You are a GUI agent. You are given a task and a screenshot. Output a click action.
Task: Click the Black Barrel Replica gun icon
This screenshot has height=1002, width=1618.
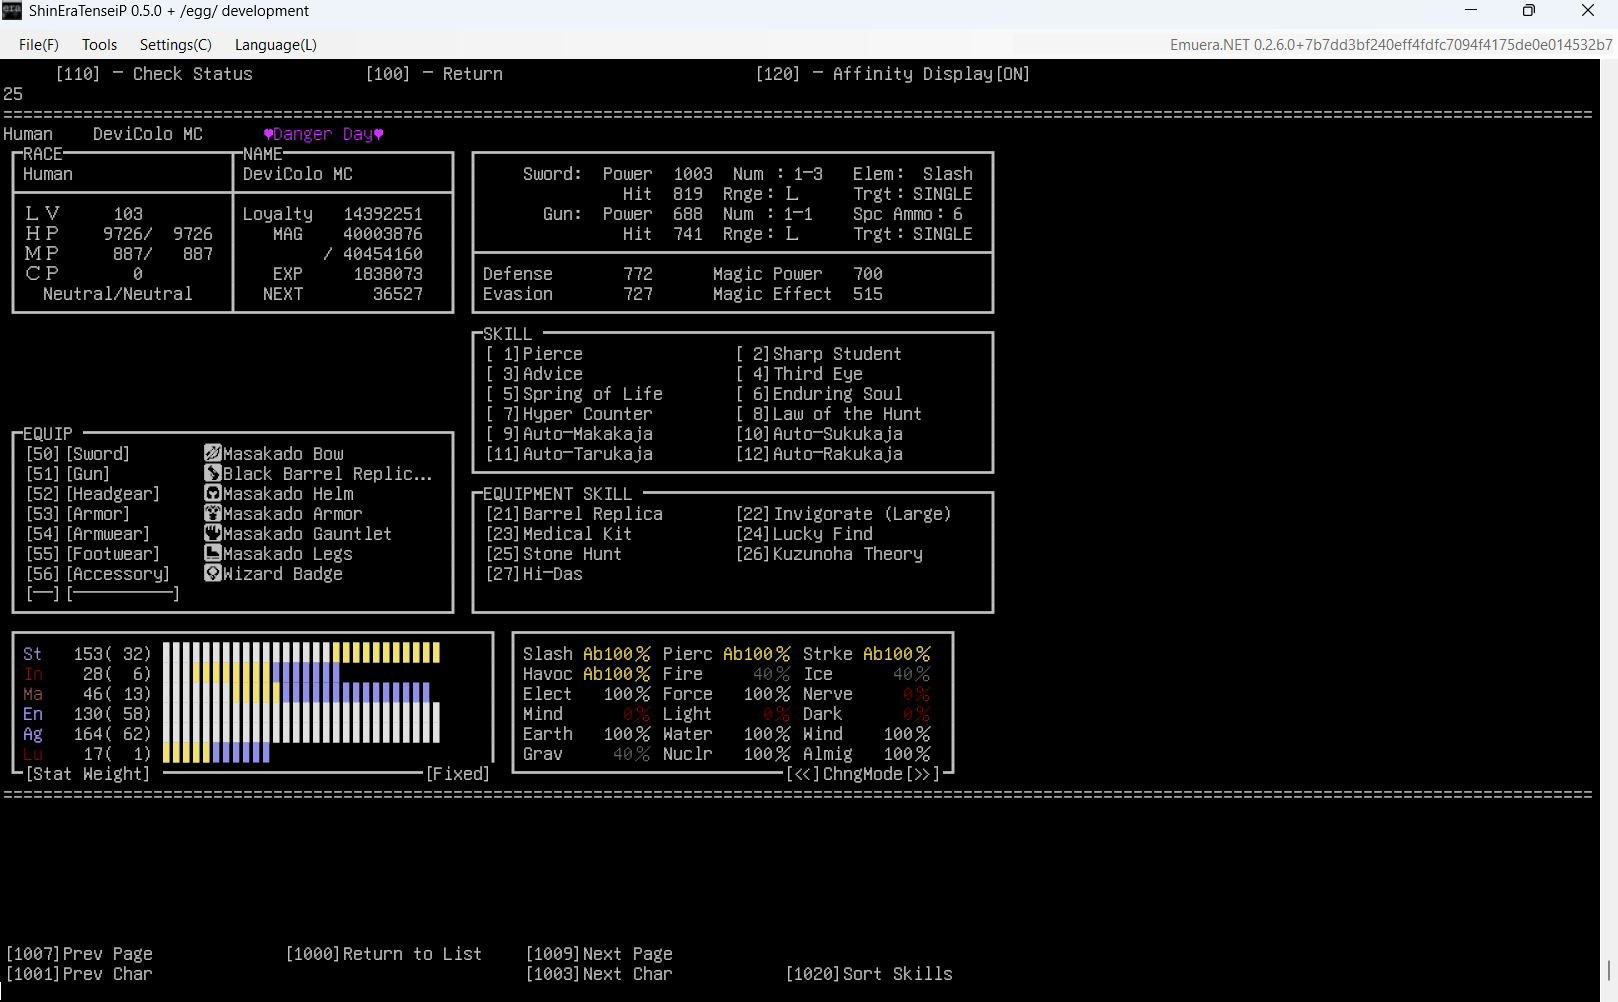212,474
